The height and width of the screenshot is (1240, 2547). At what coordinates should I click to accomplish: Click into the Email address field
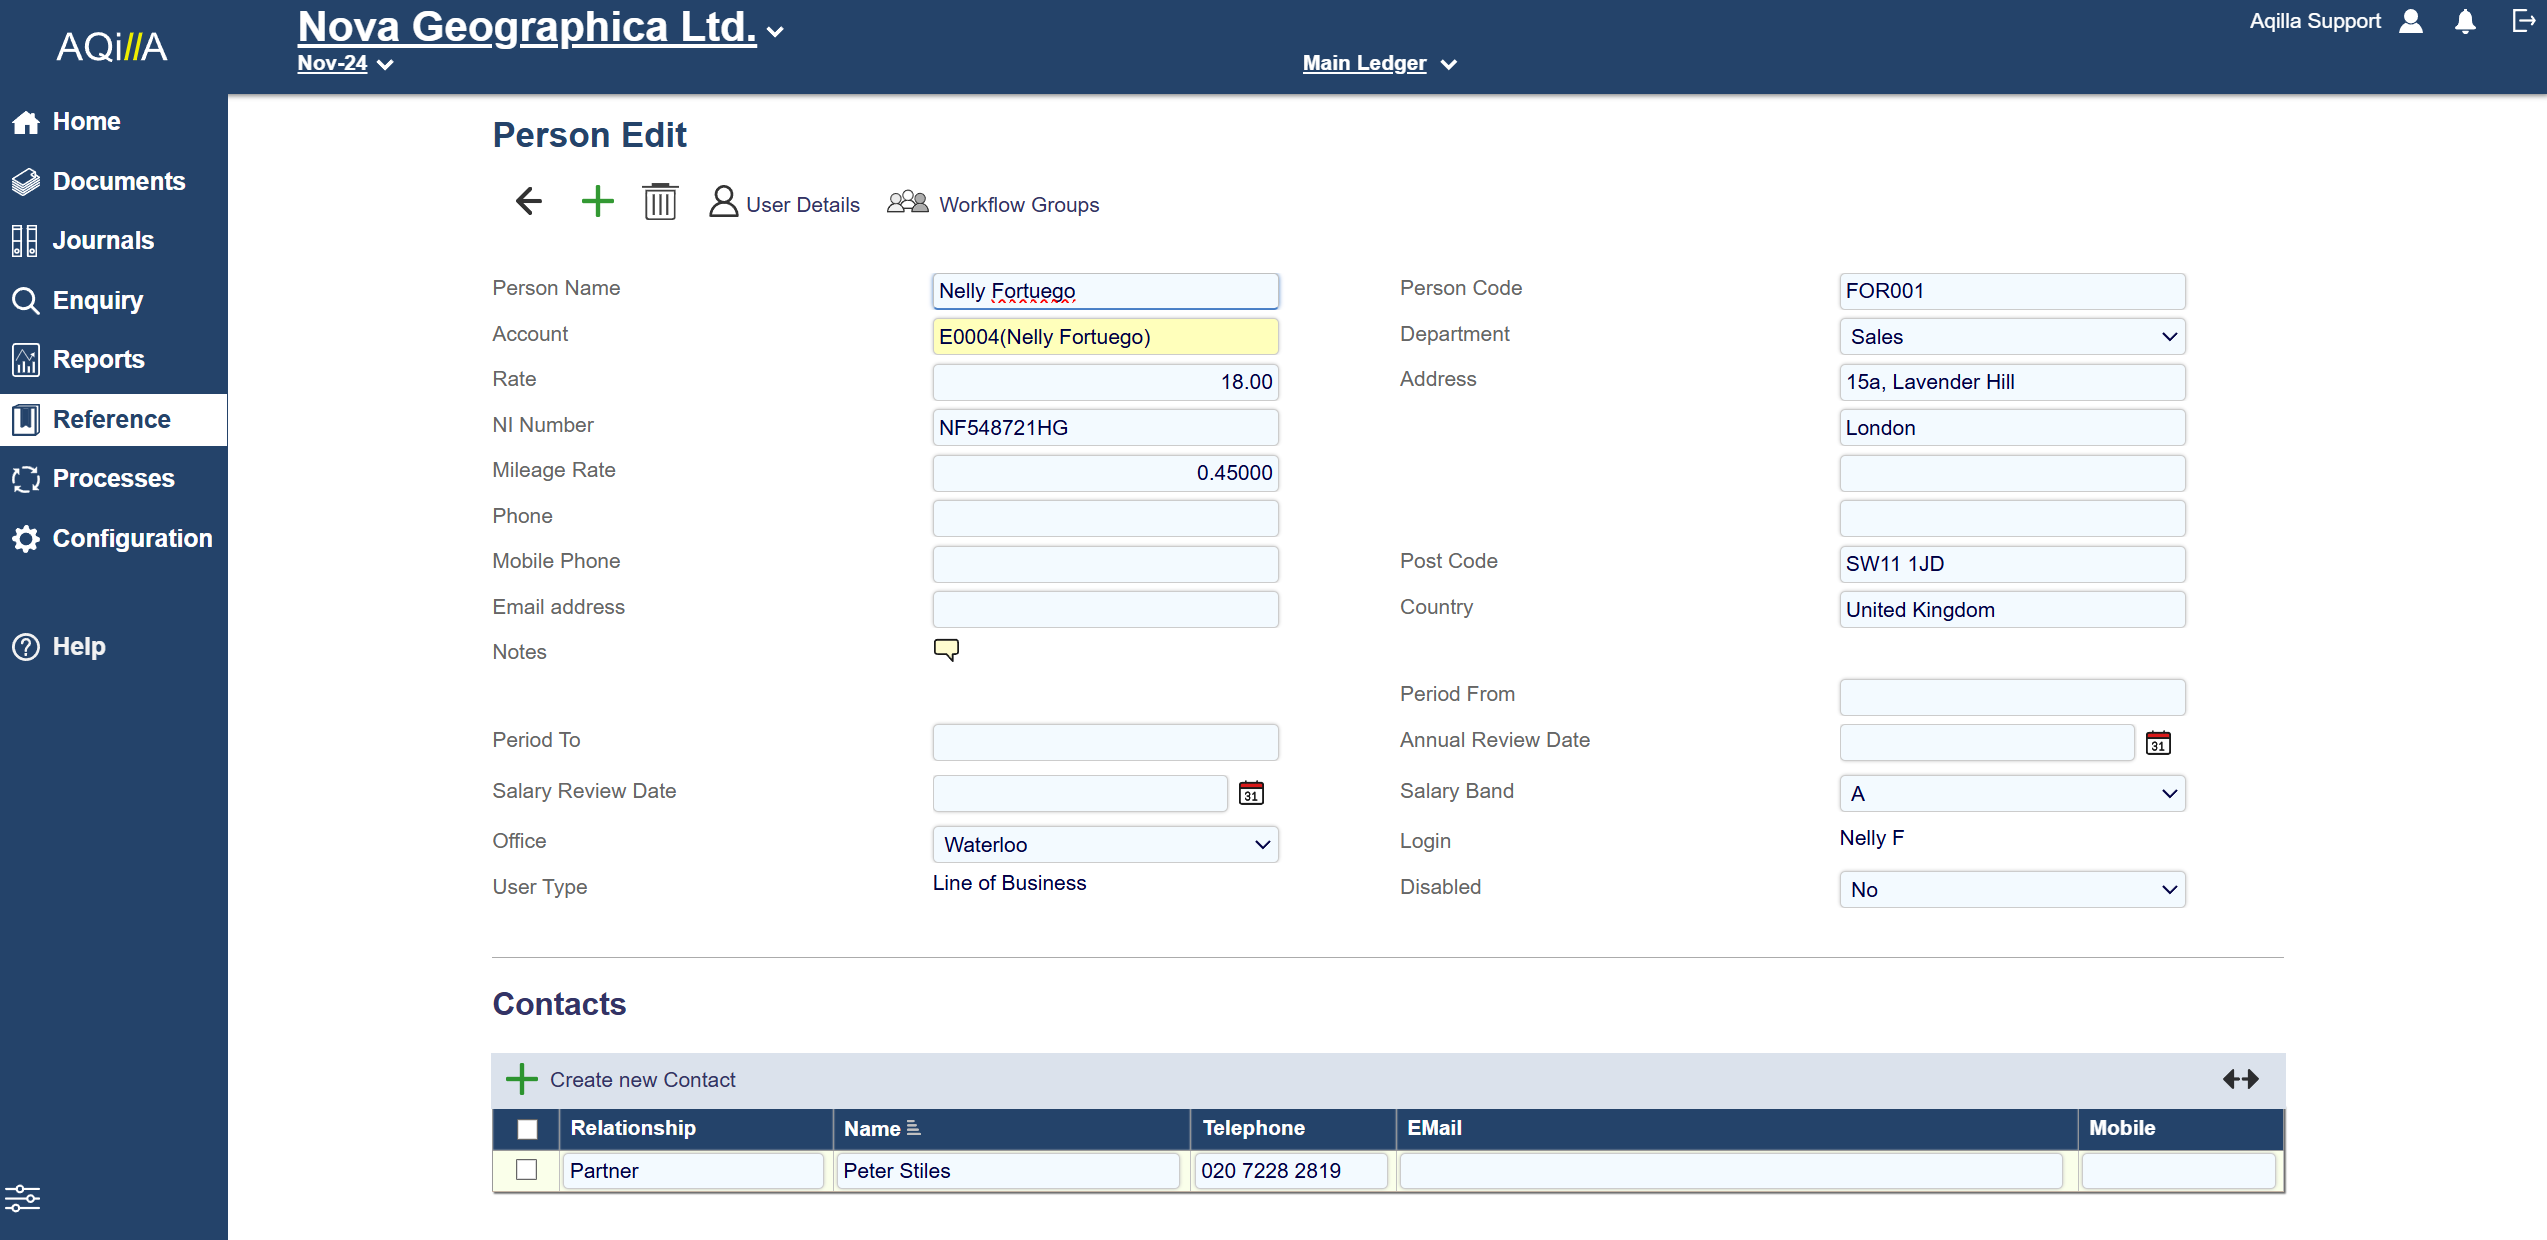click(x=1105, y=609)
